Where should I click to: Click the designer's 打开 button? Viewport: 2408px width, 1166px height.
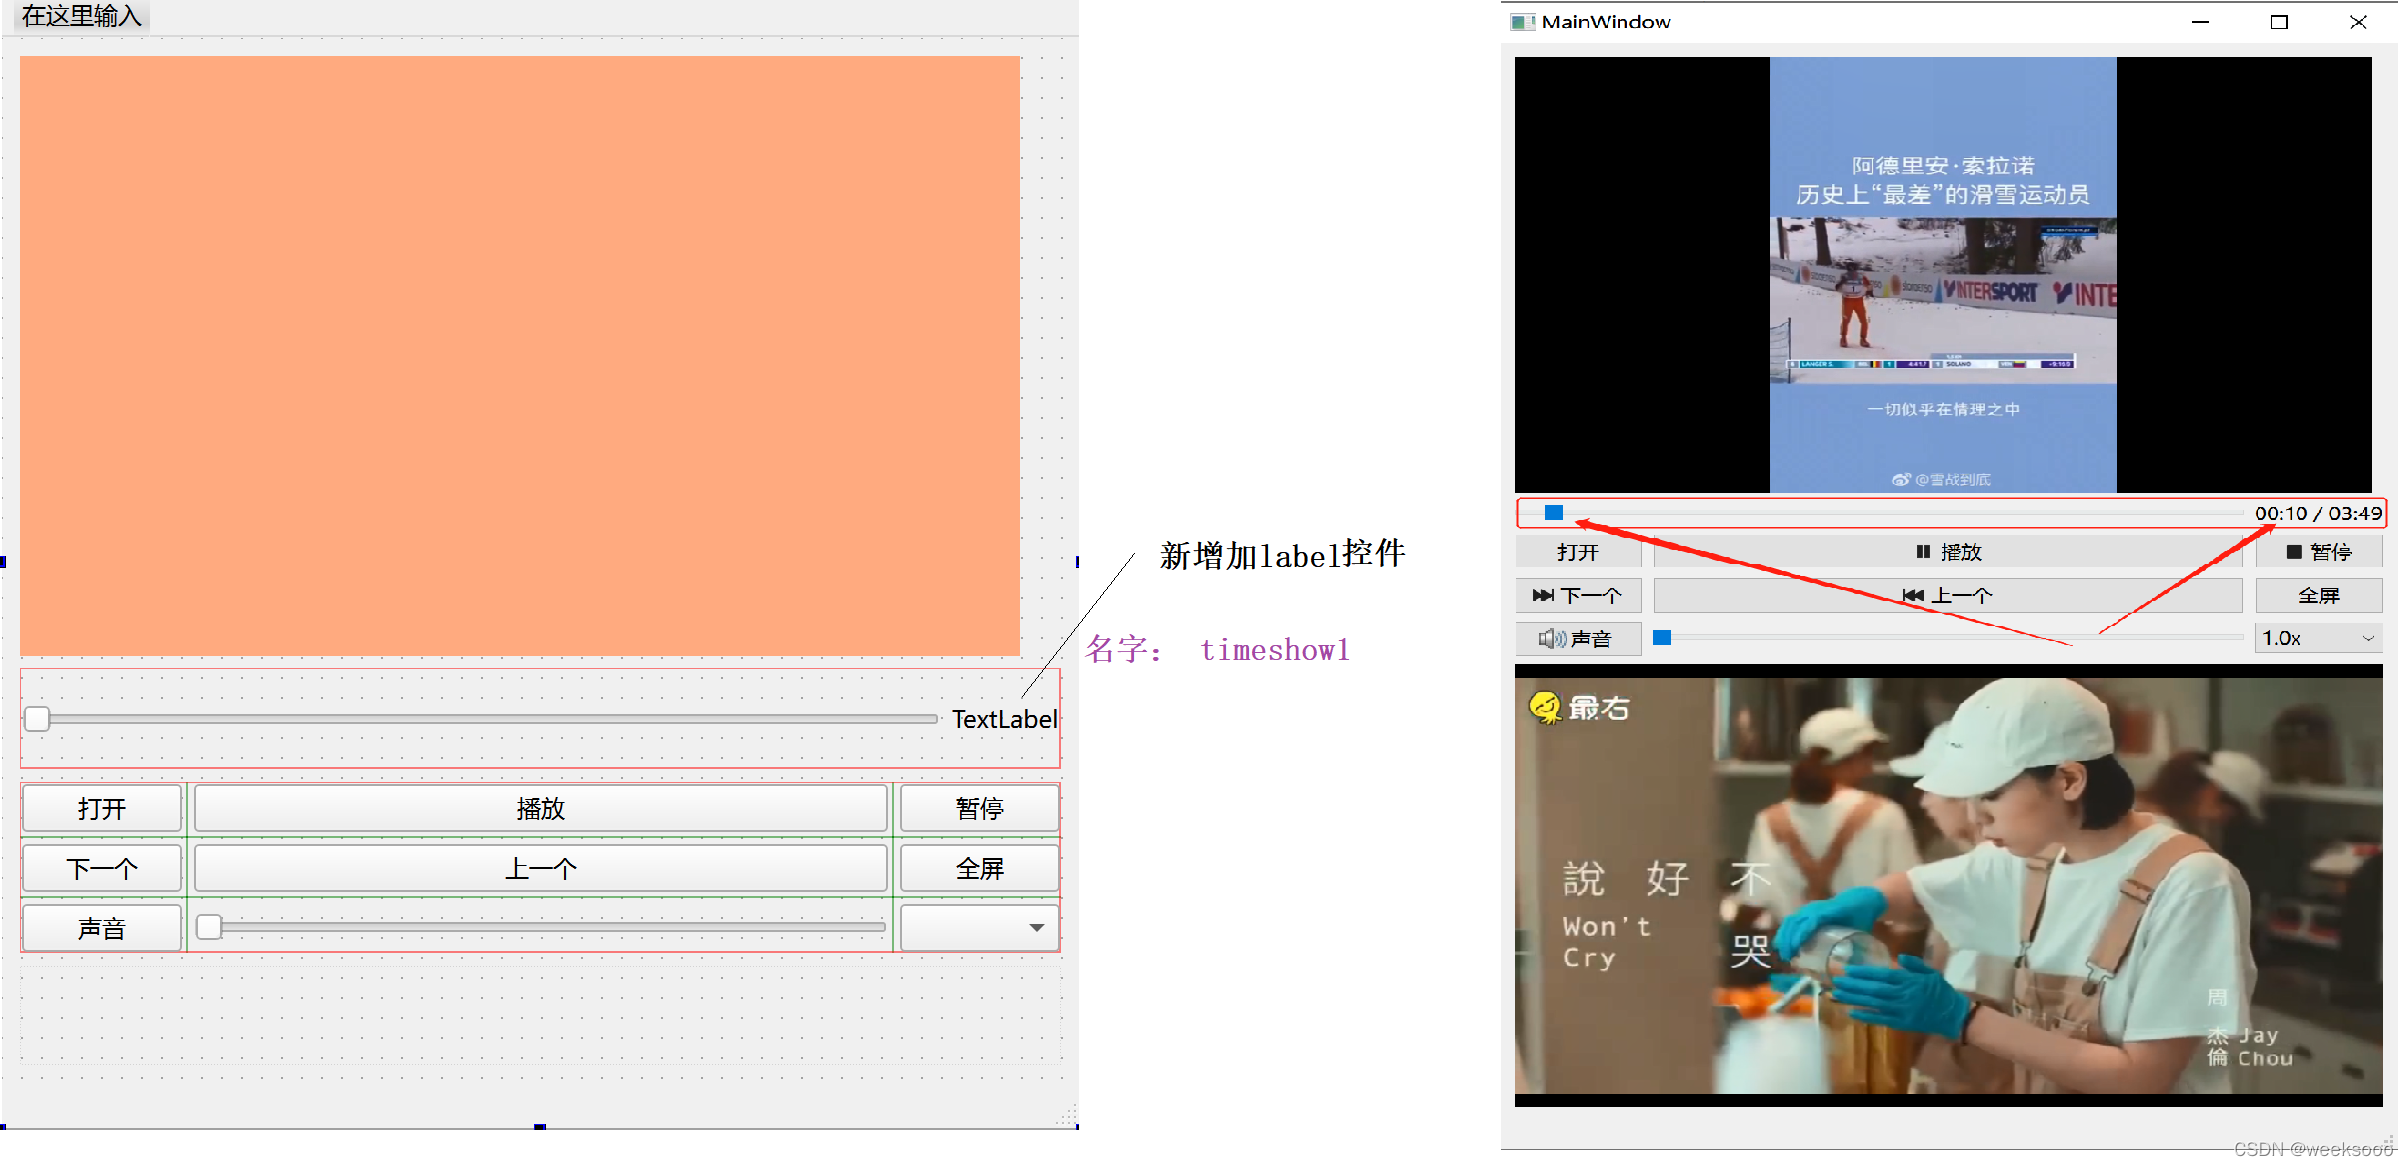[102, 808]
